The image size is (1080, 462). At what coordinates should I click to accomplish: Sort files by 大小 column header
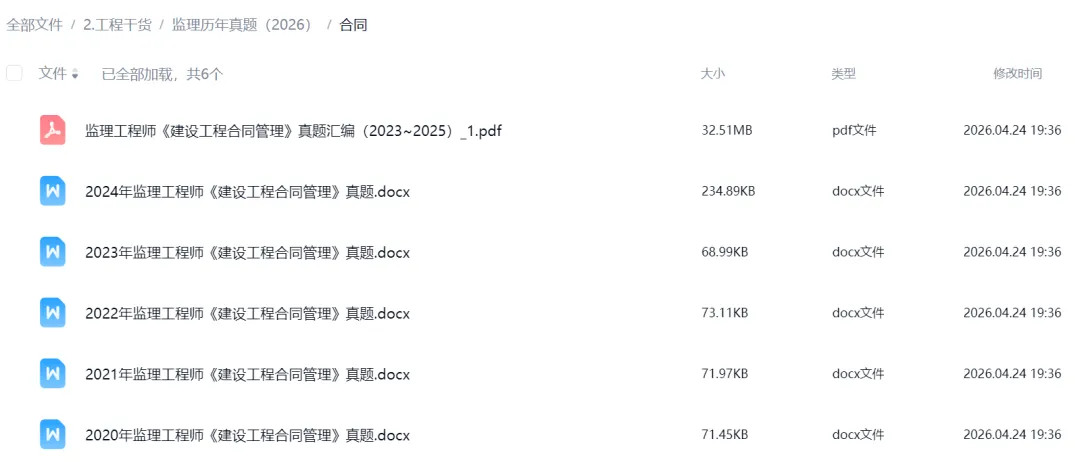tap(713, 74)
